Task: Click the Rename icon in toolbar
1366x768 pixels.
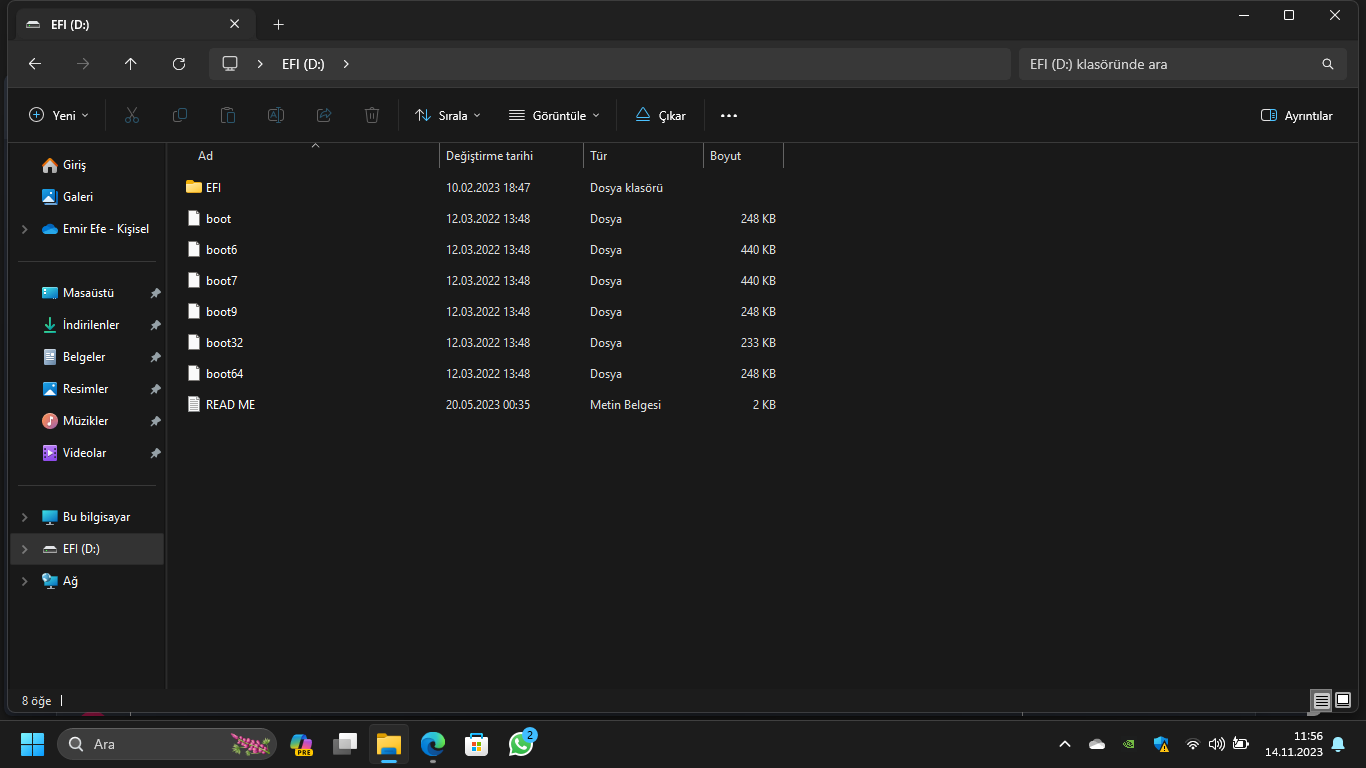Action: [x=276, y=115]
